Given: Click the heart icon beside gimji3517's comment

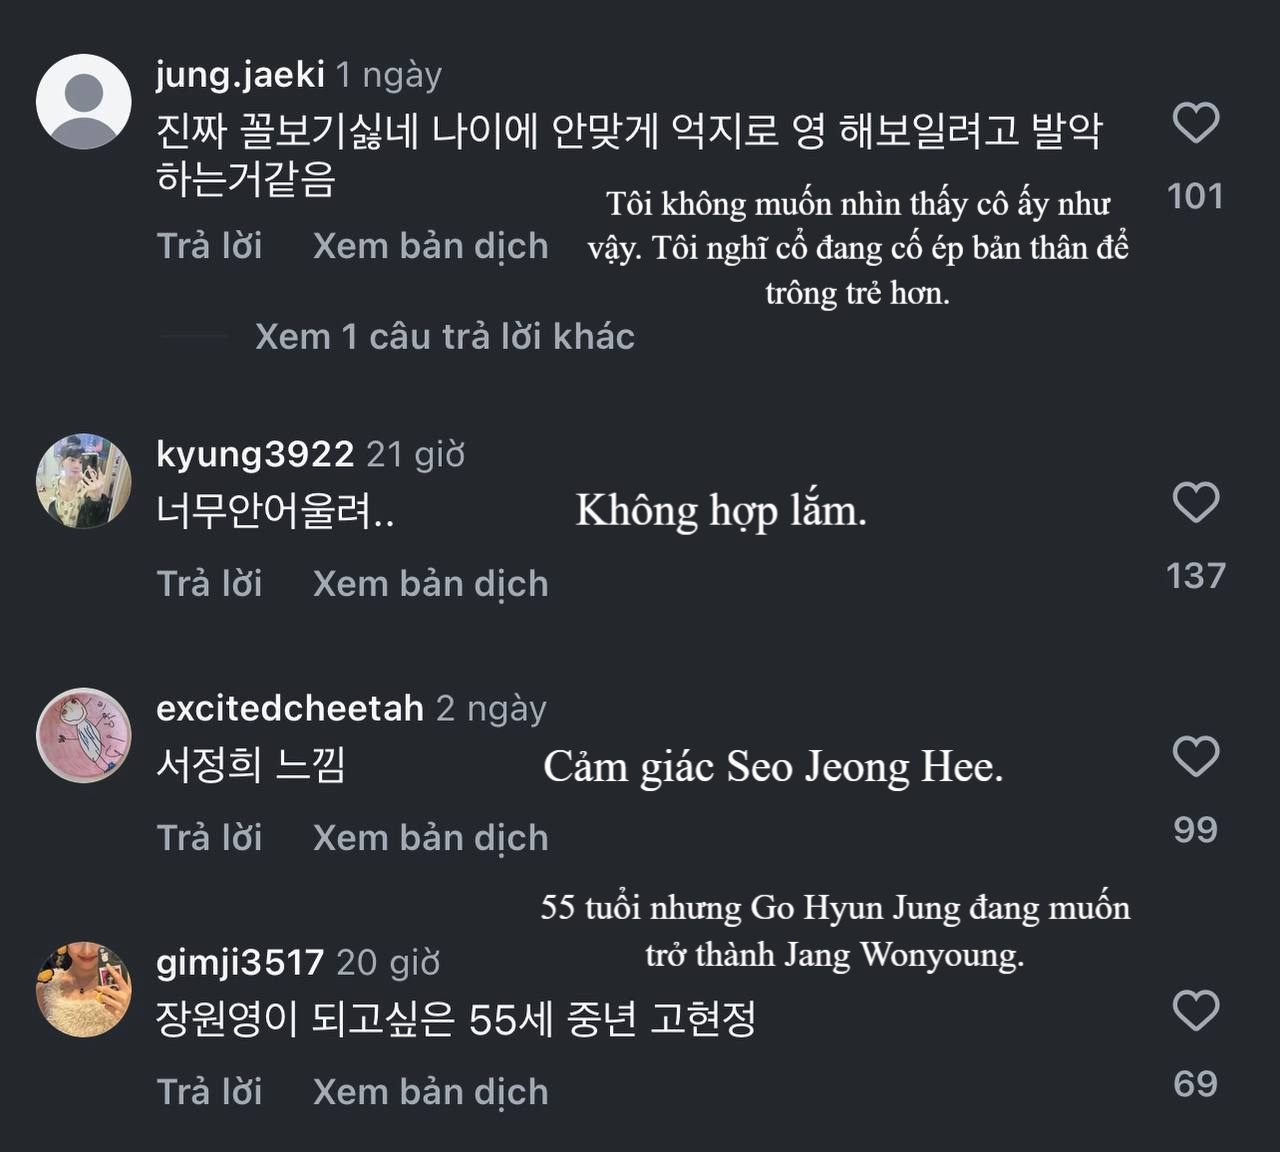Looking at the screenshot, I should click(1194, 1012).
